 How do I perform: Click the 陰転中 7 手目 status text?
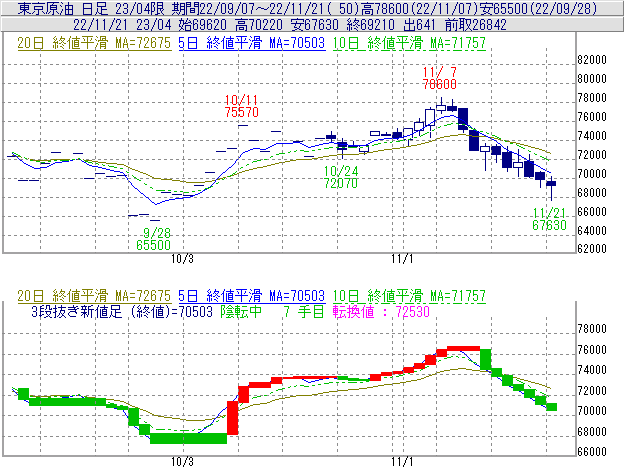click(x=272, y=311)
